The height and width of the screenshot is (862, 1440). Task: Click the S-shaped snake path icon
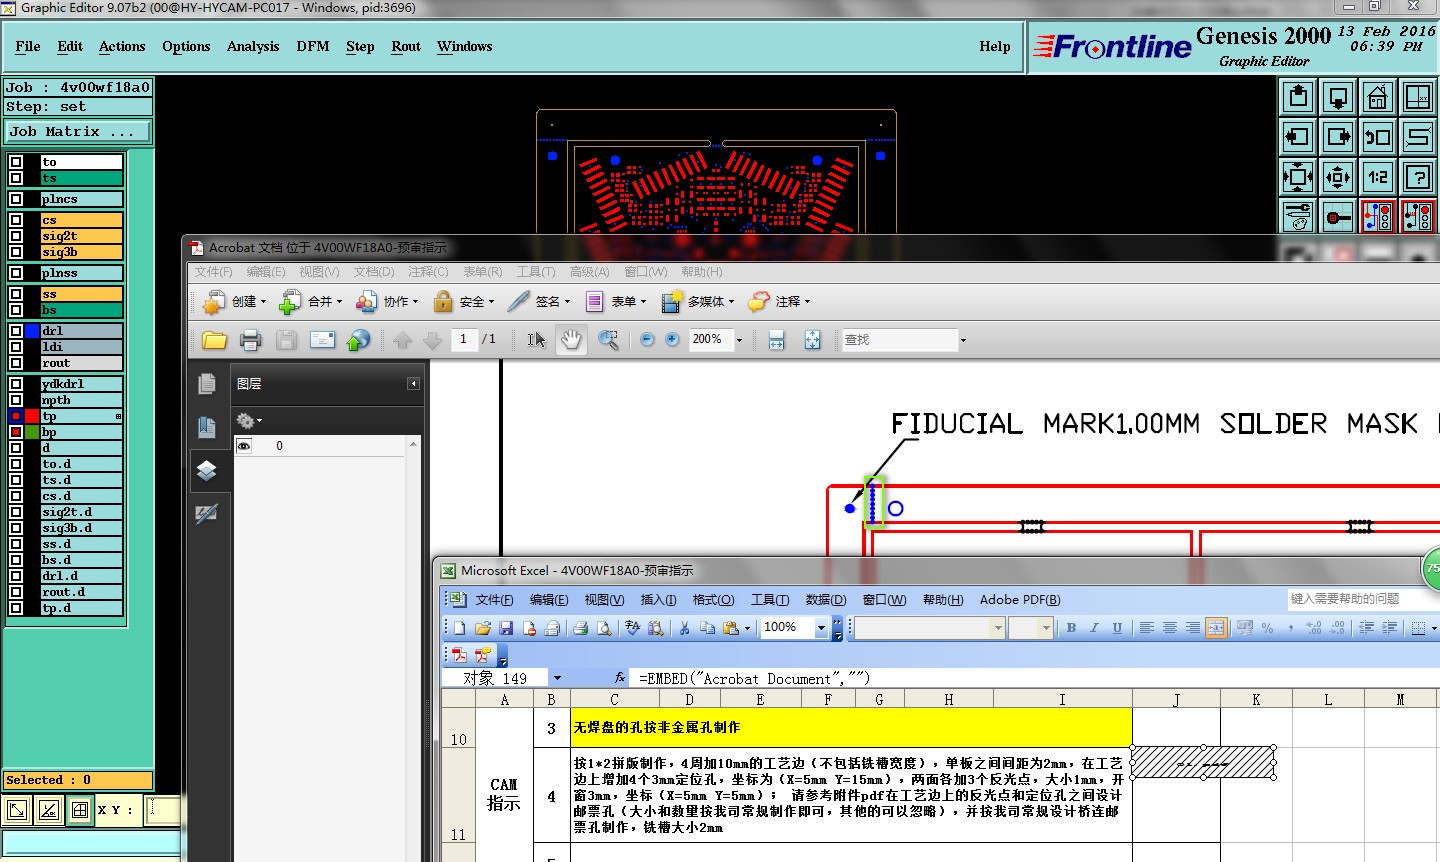(x=1418, y=137)
